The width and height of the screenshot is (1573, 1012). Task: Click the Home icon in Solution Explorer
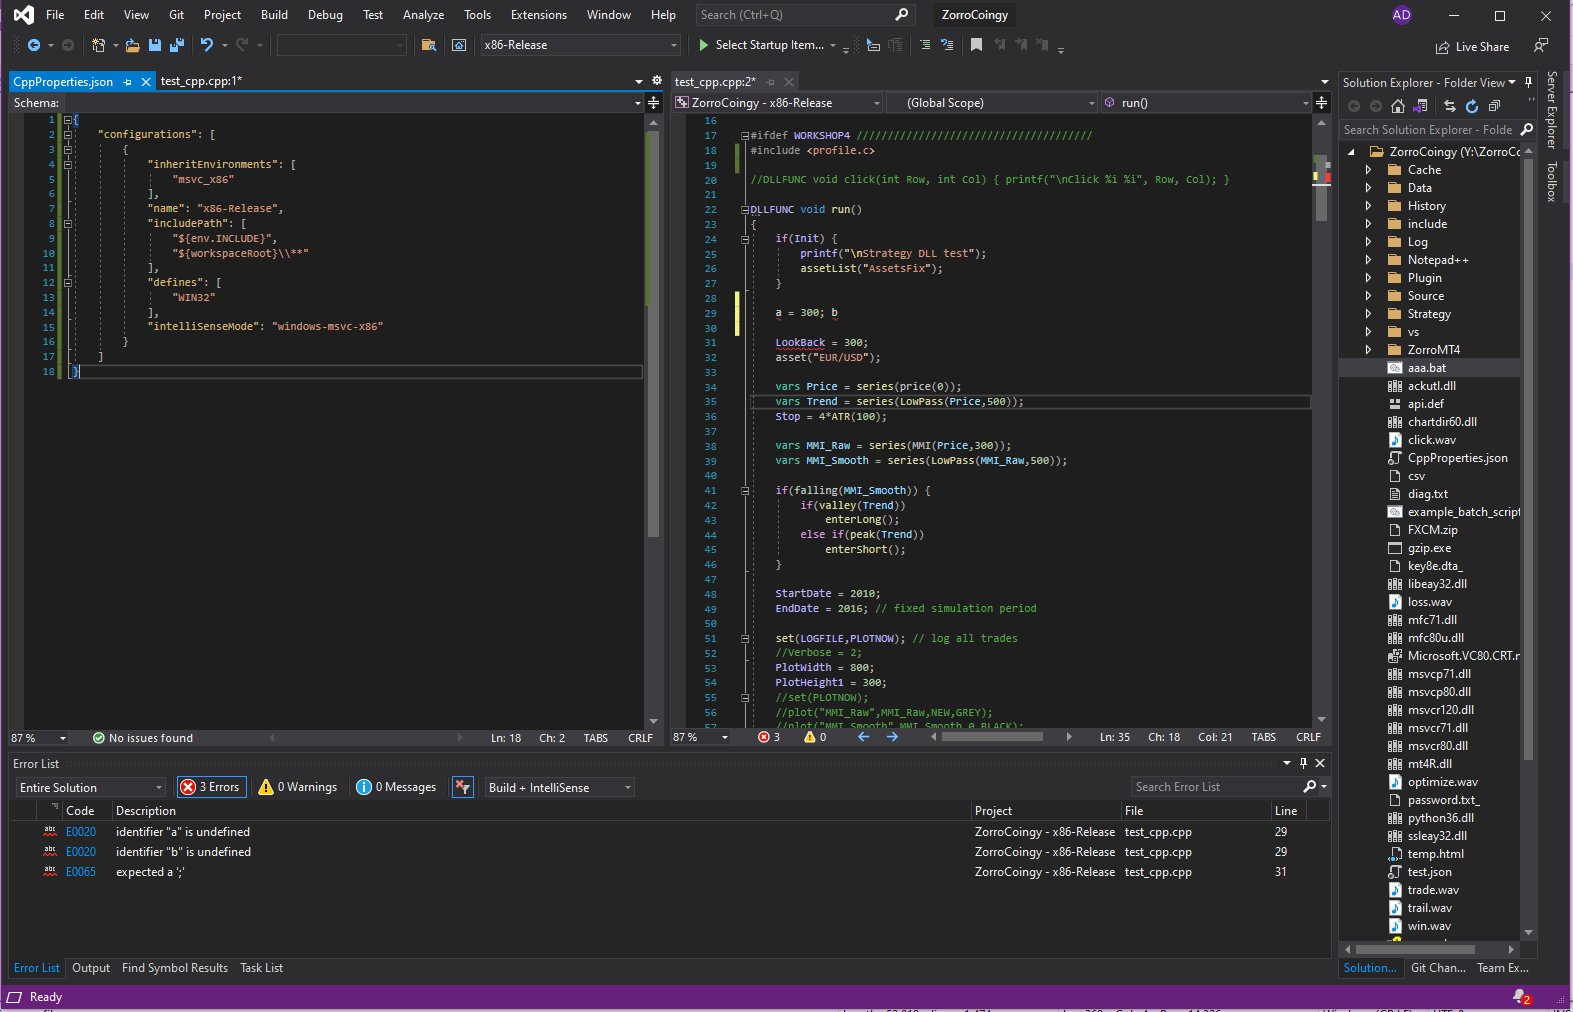coord(1398,106)
